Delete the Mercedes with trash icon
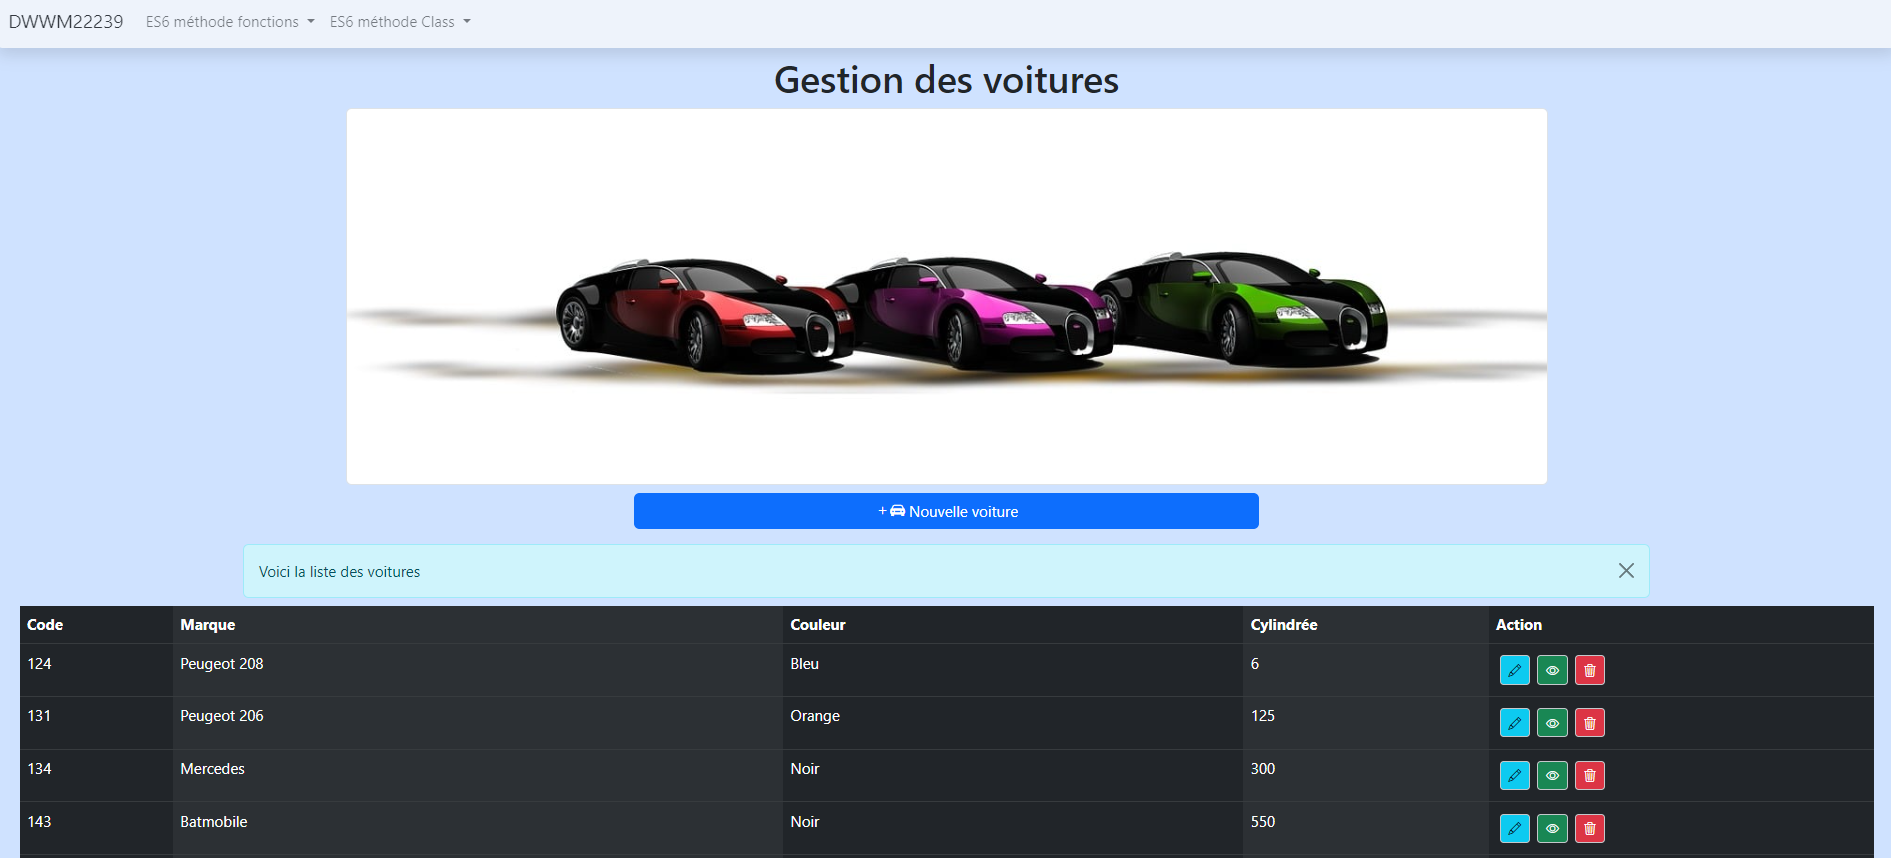Screen dimensions: 1891x858 click(1589, 775)
